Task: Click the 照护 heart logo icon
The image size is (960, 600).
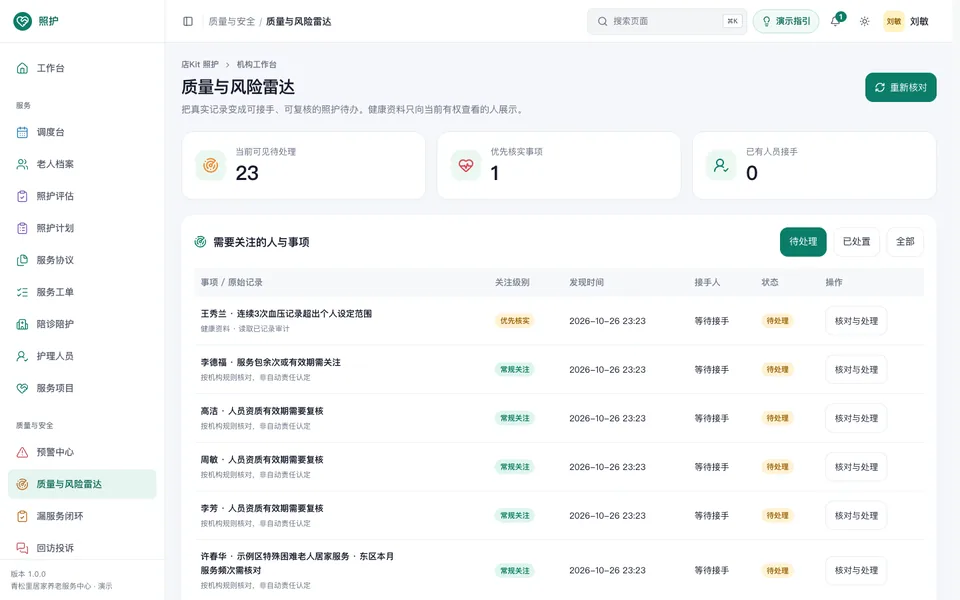Action: (x=23, y=21)
